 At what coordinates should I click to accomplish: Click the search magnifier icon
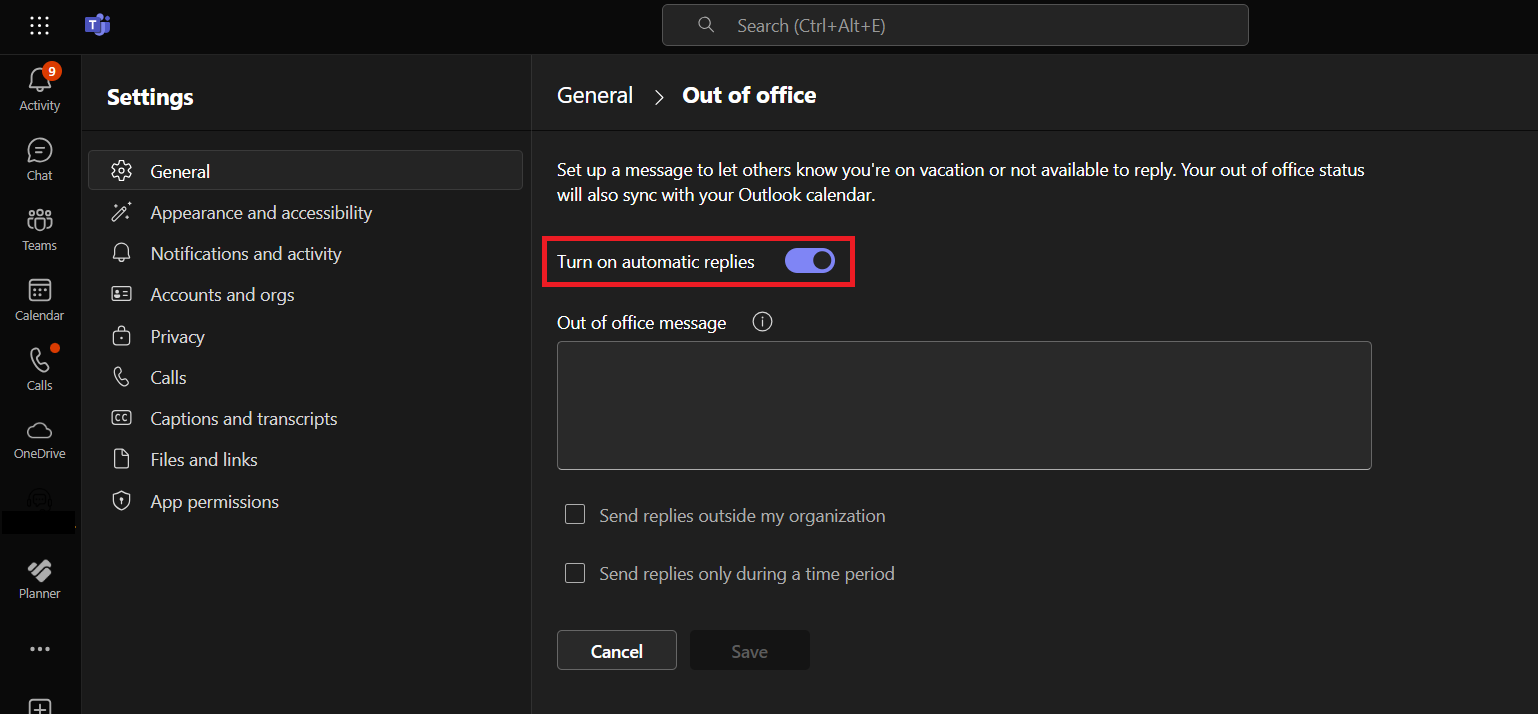pyautogui.click(x=706, y=25)
